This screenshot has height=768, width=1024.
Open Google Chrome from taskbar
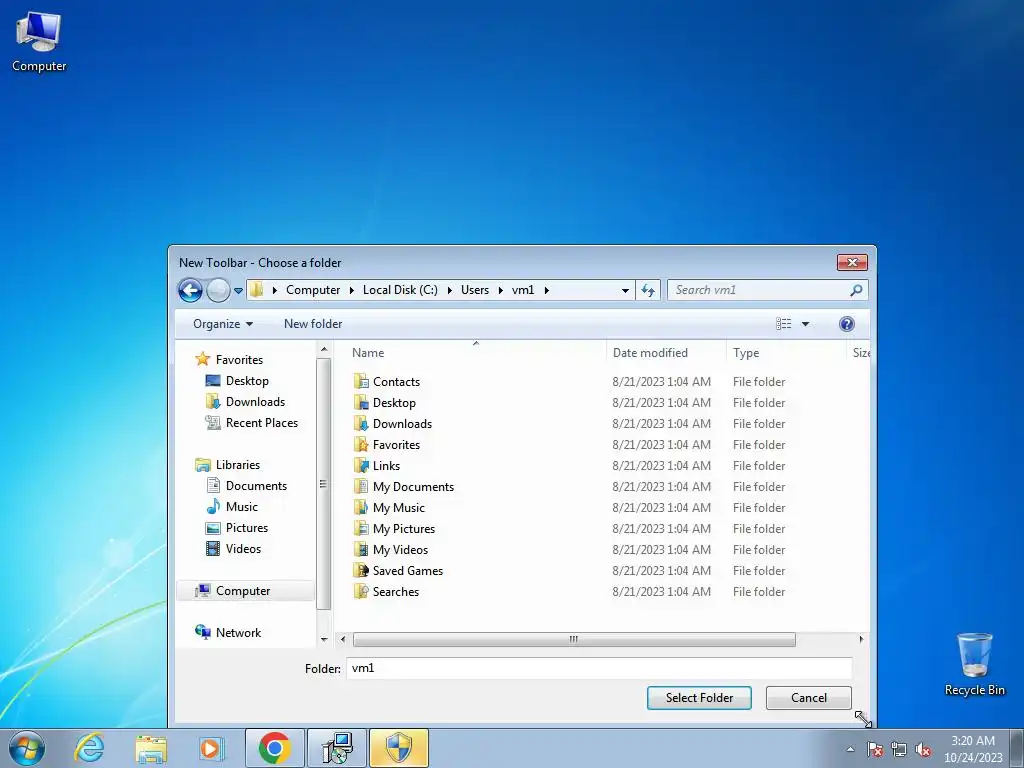tap(274, 748)
